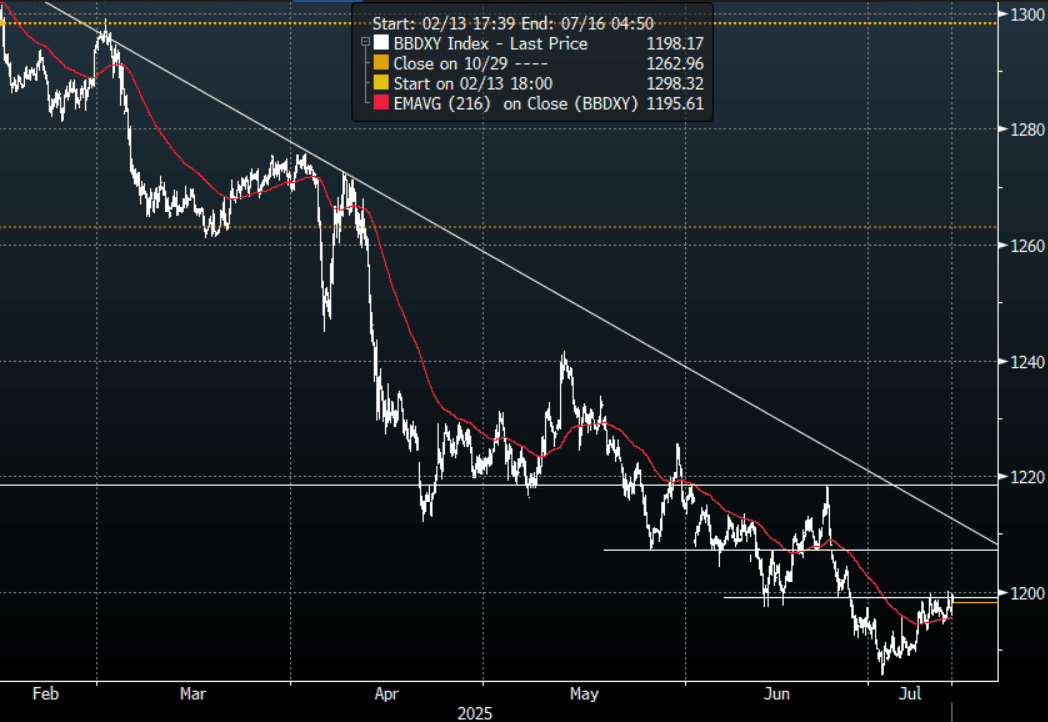Click the Feb label on the time axis

click(x=45, y=694)
